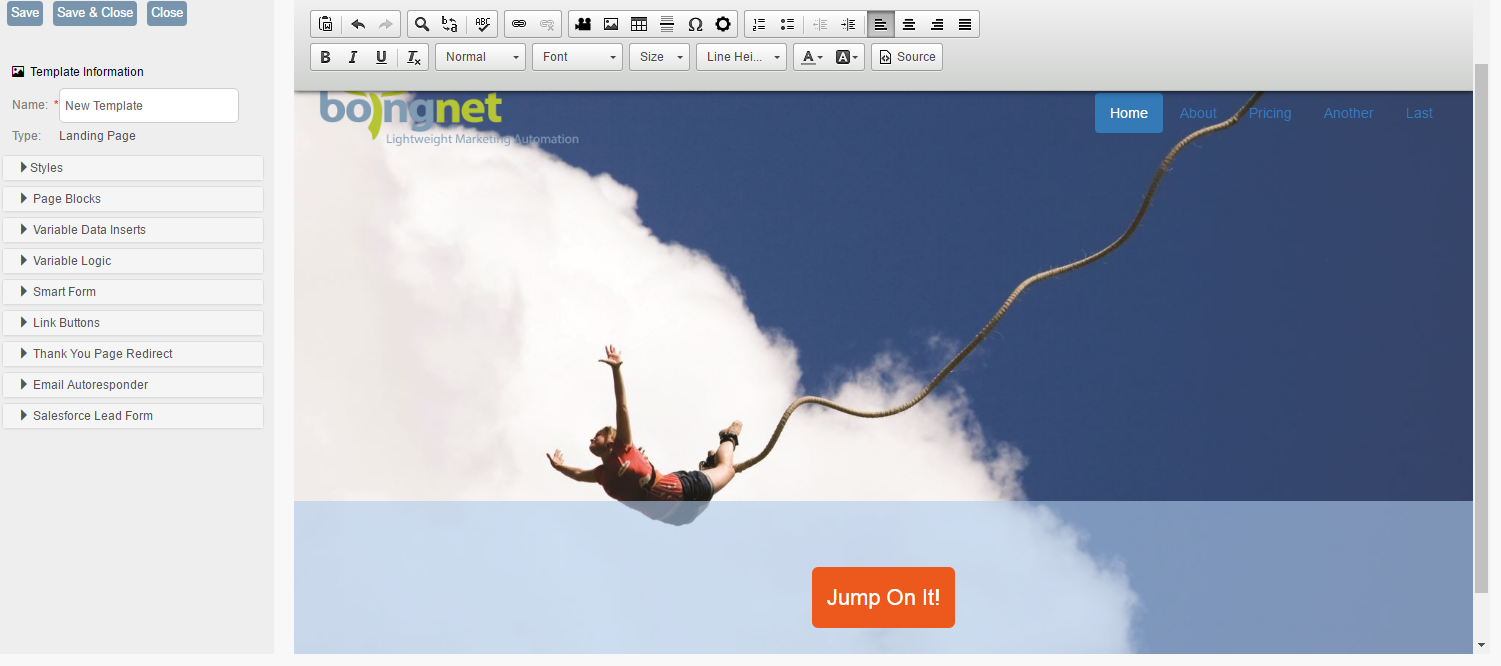Open the Font dropdown
1501x666 pixels.
tap(578, 57)
